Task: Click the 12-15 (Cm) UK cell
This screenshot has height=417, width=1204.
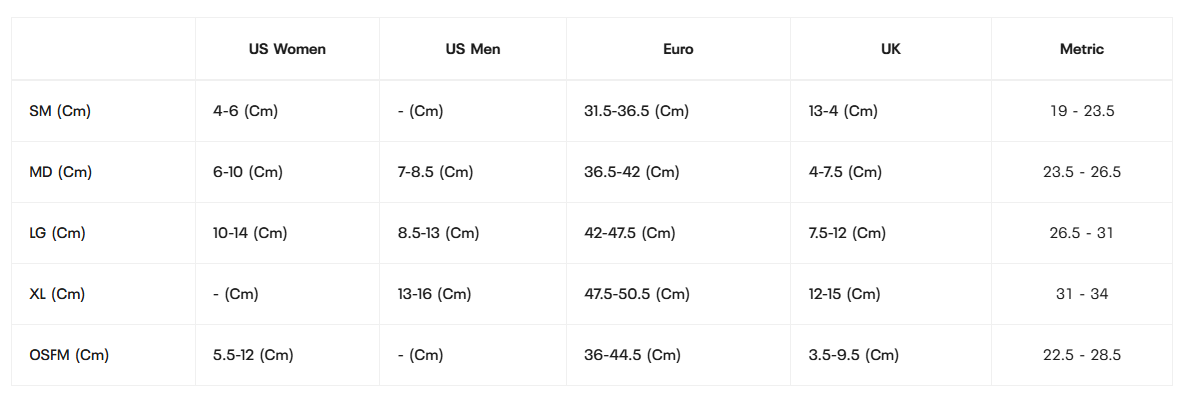Action: tap(844, 294)
